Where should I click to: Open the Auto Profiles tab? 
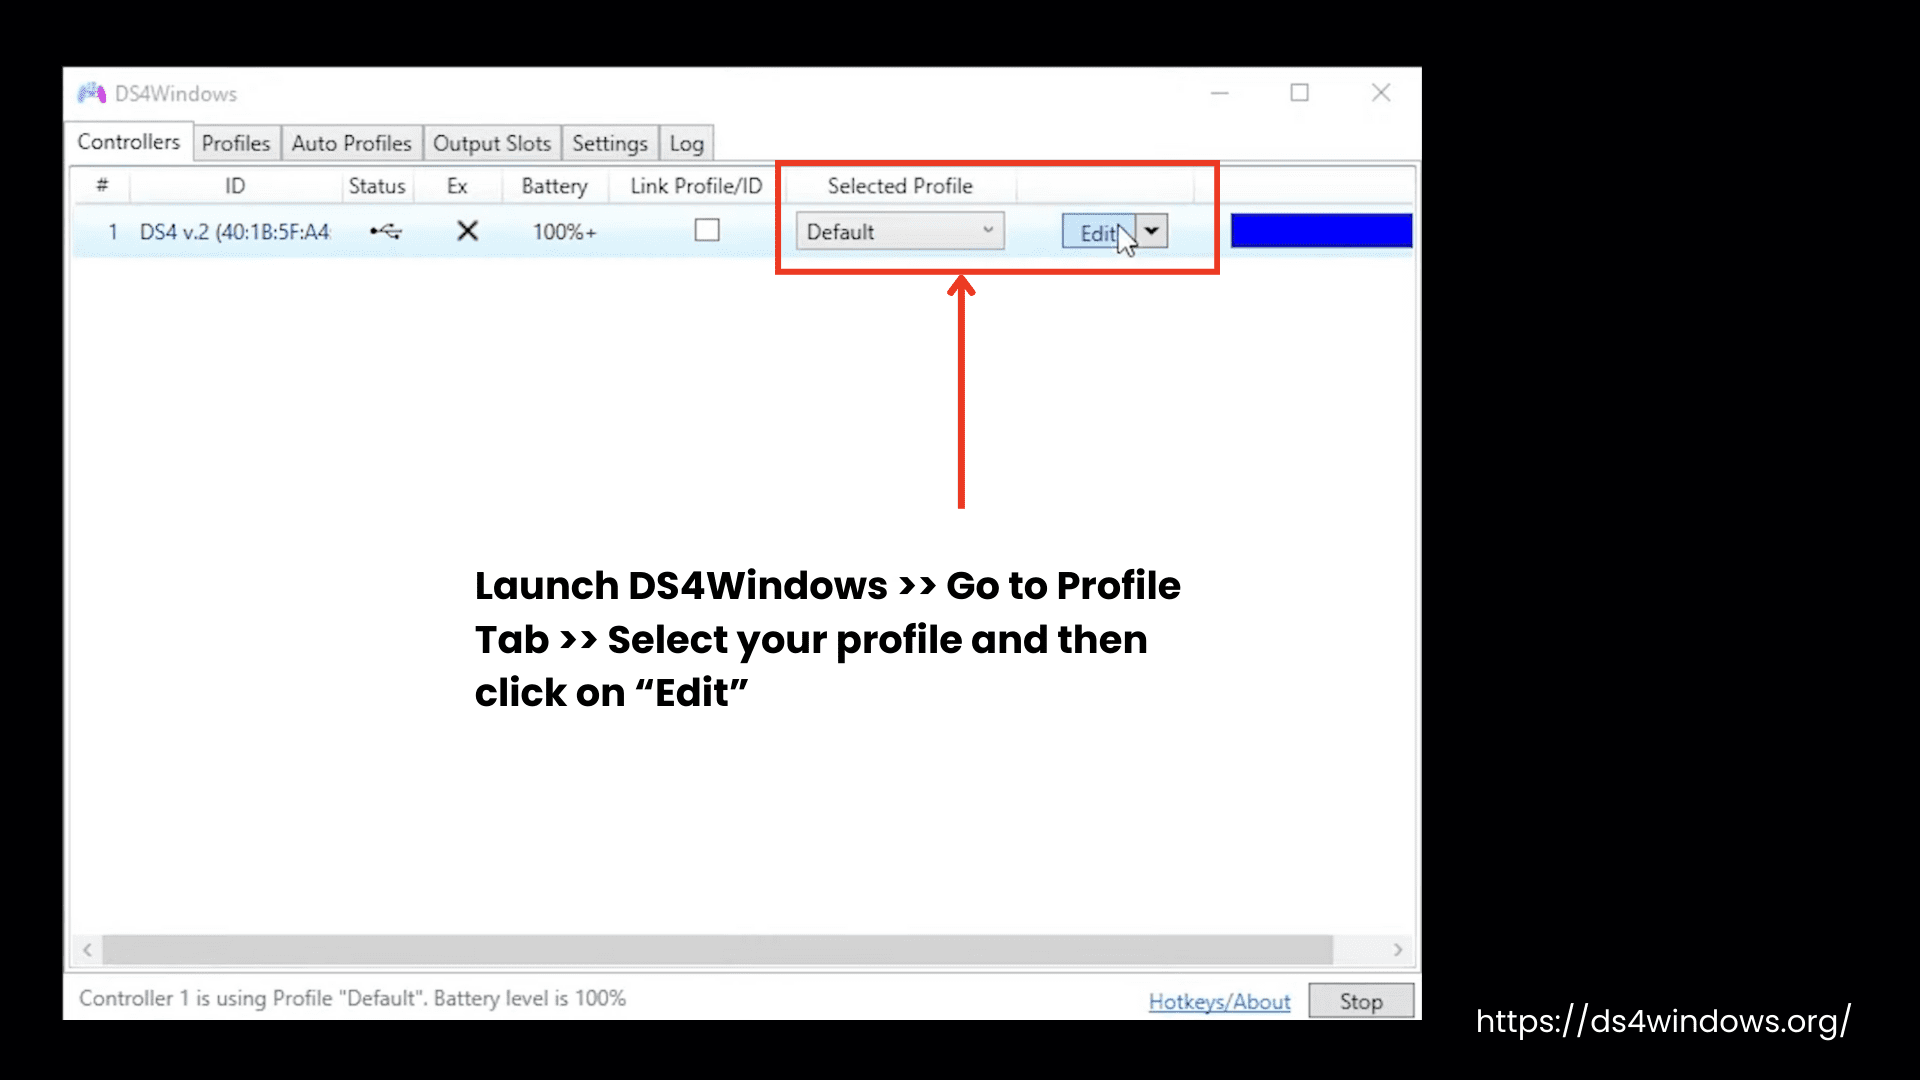pos(351,143)
